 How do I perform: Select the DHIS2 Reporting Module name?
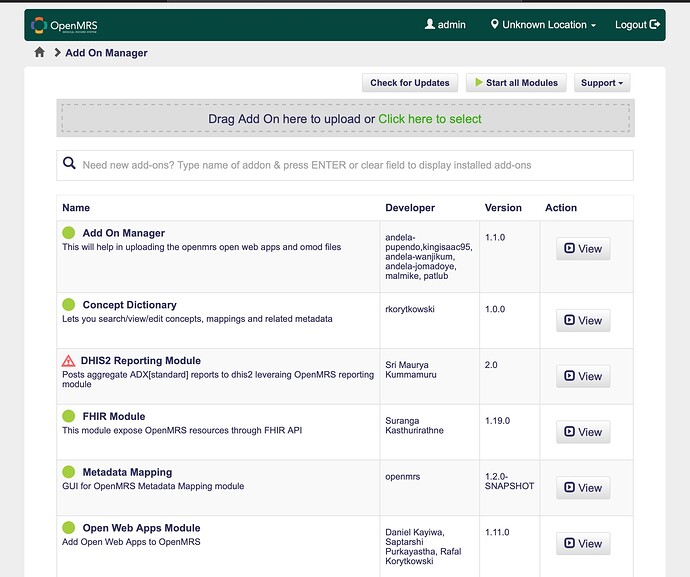click(140, 361)
